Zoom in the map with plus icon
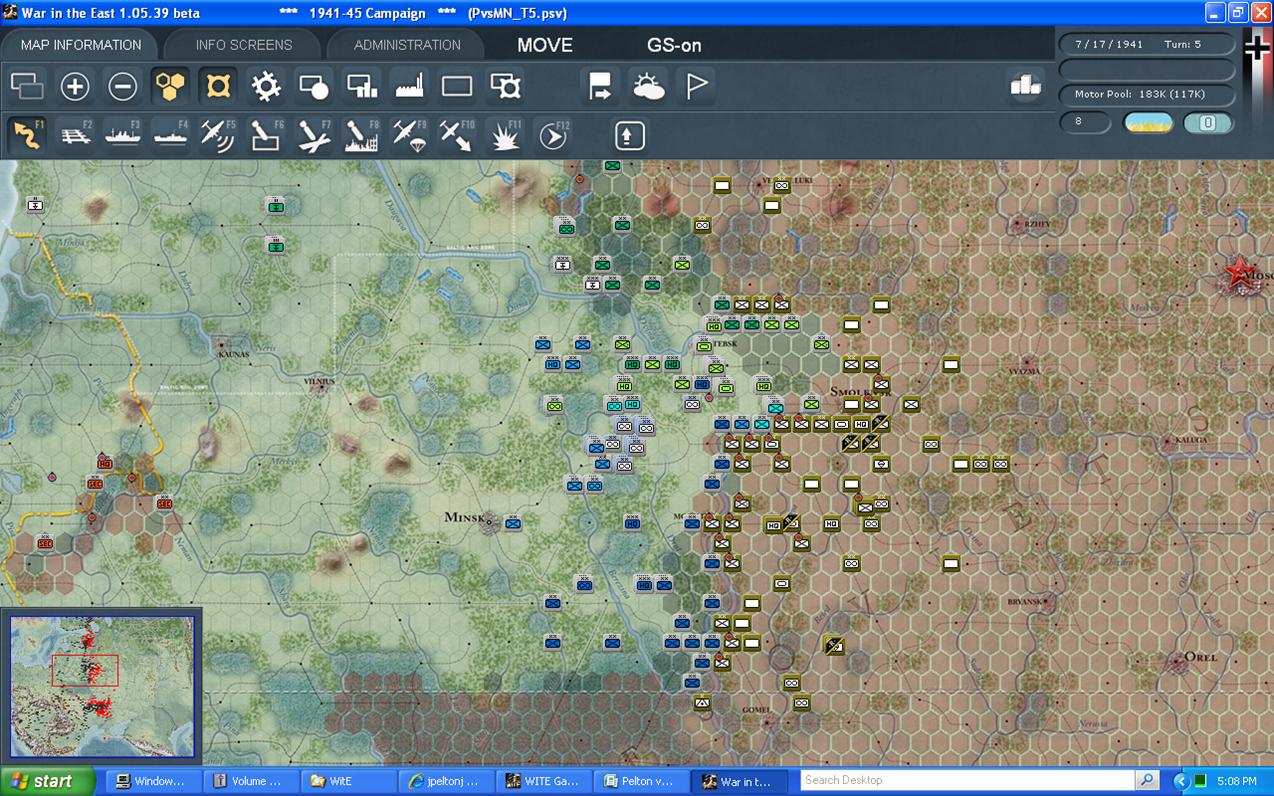 tap(75, 86)
